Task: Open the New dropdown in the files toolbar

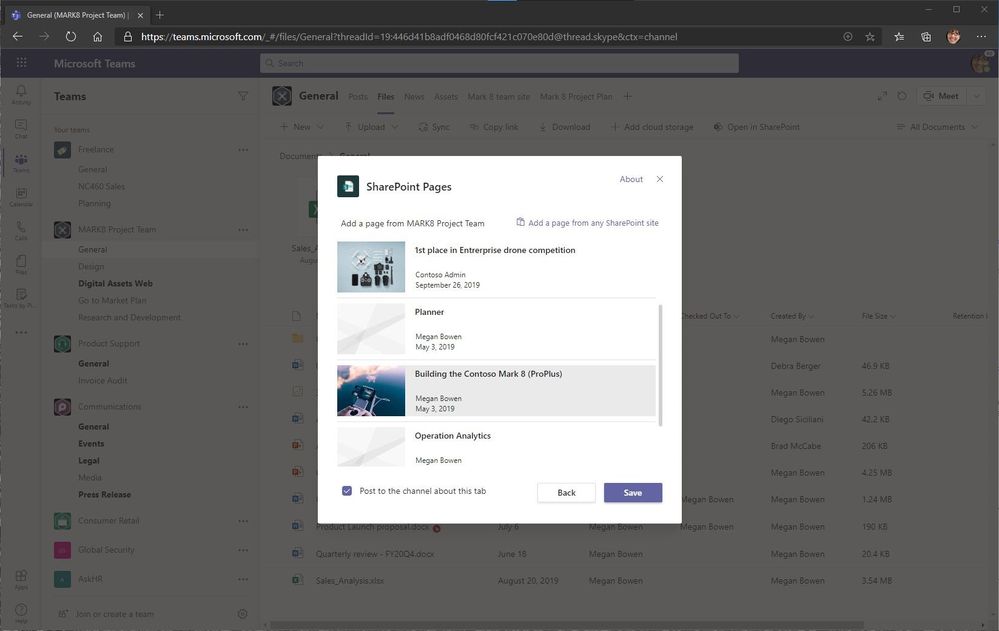Action: pyautogui.click(x=302, y=127)
